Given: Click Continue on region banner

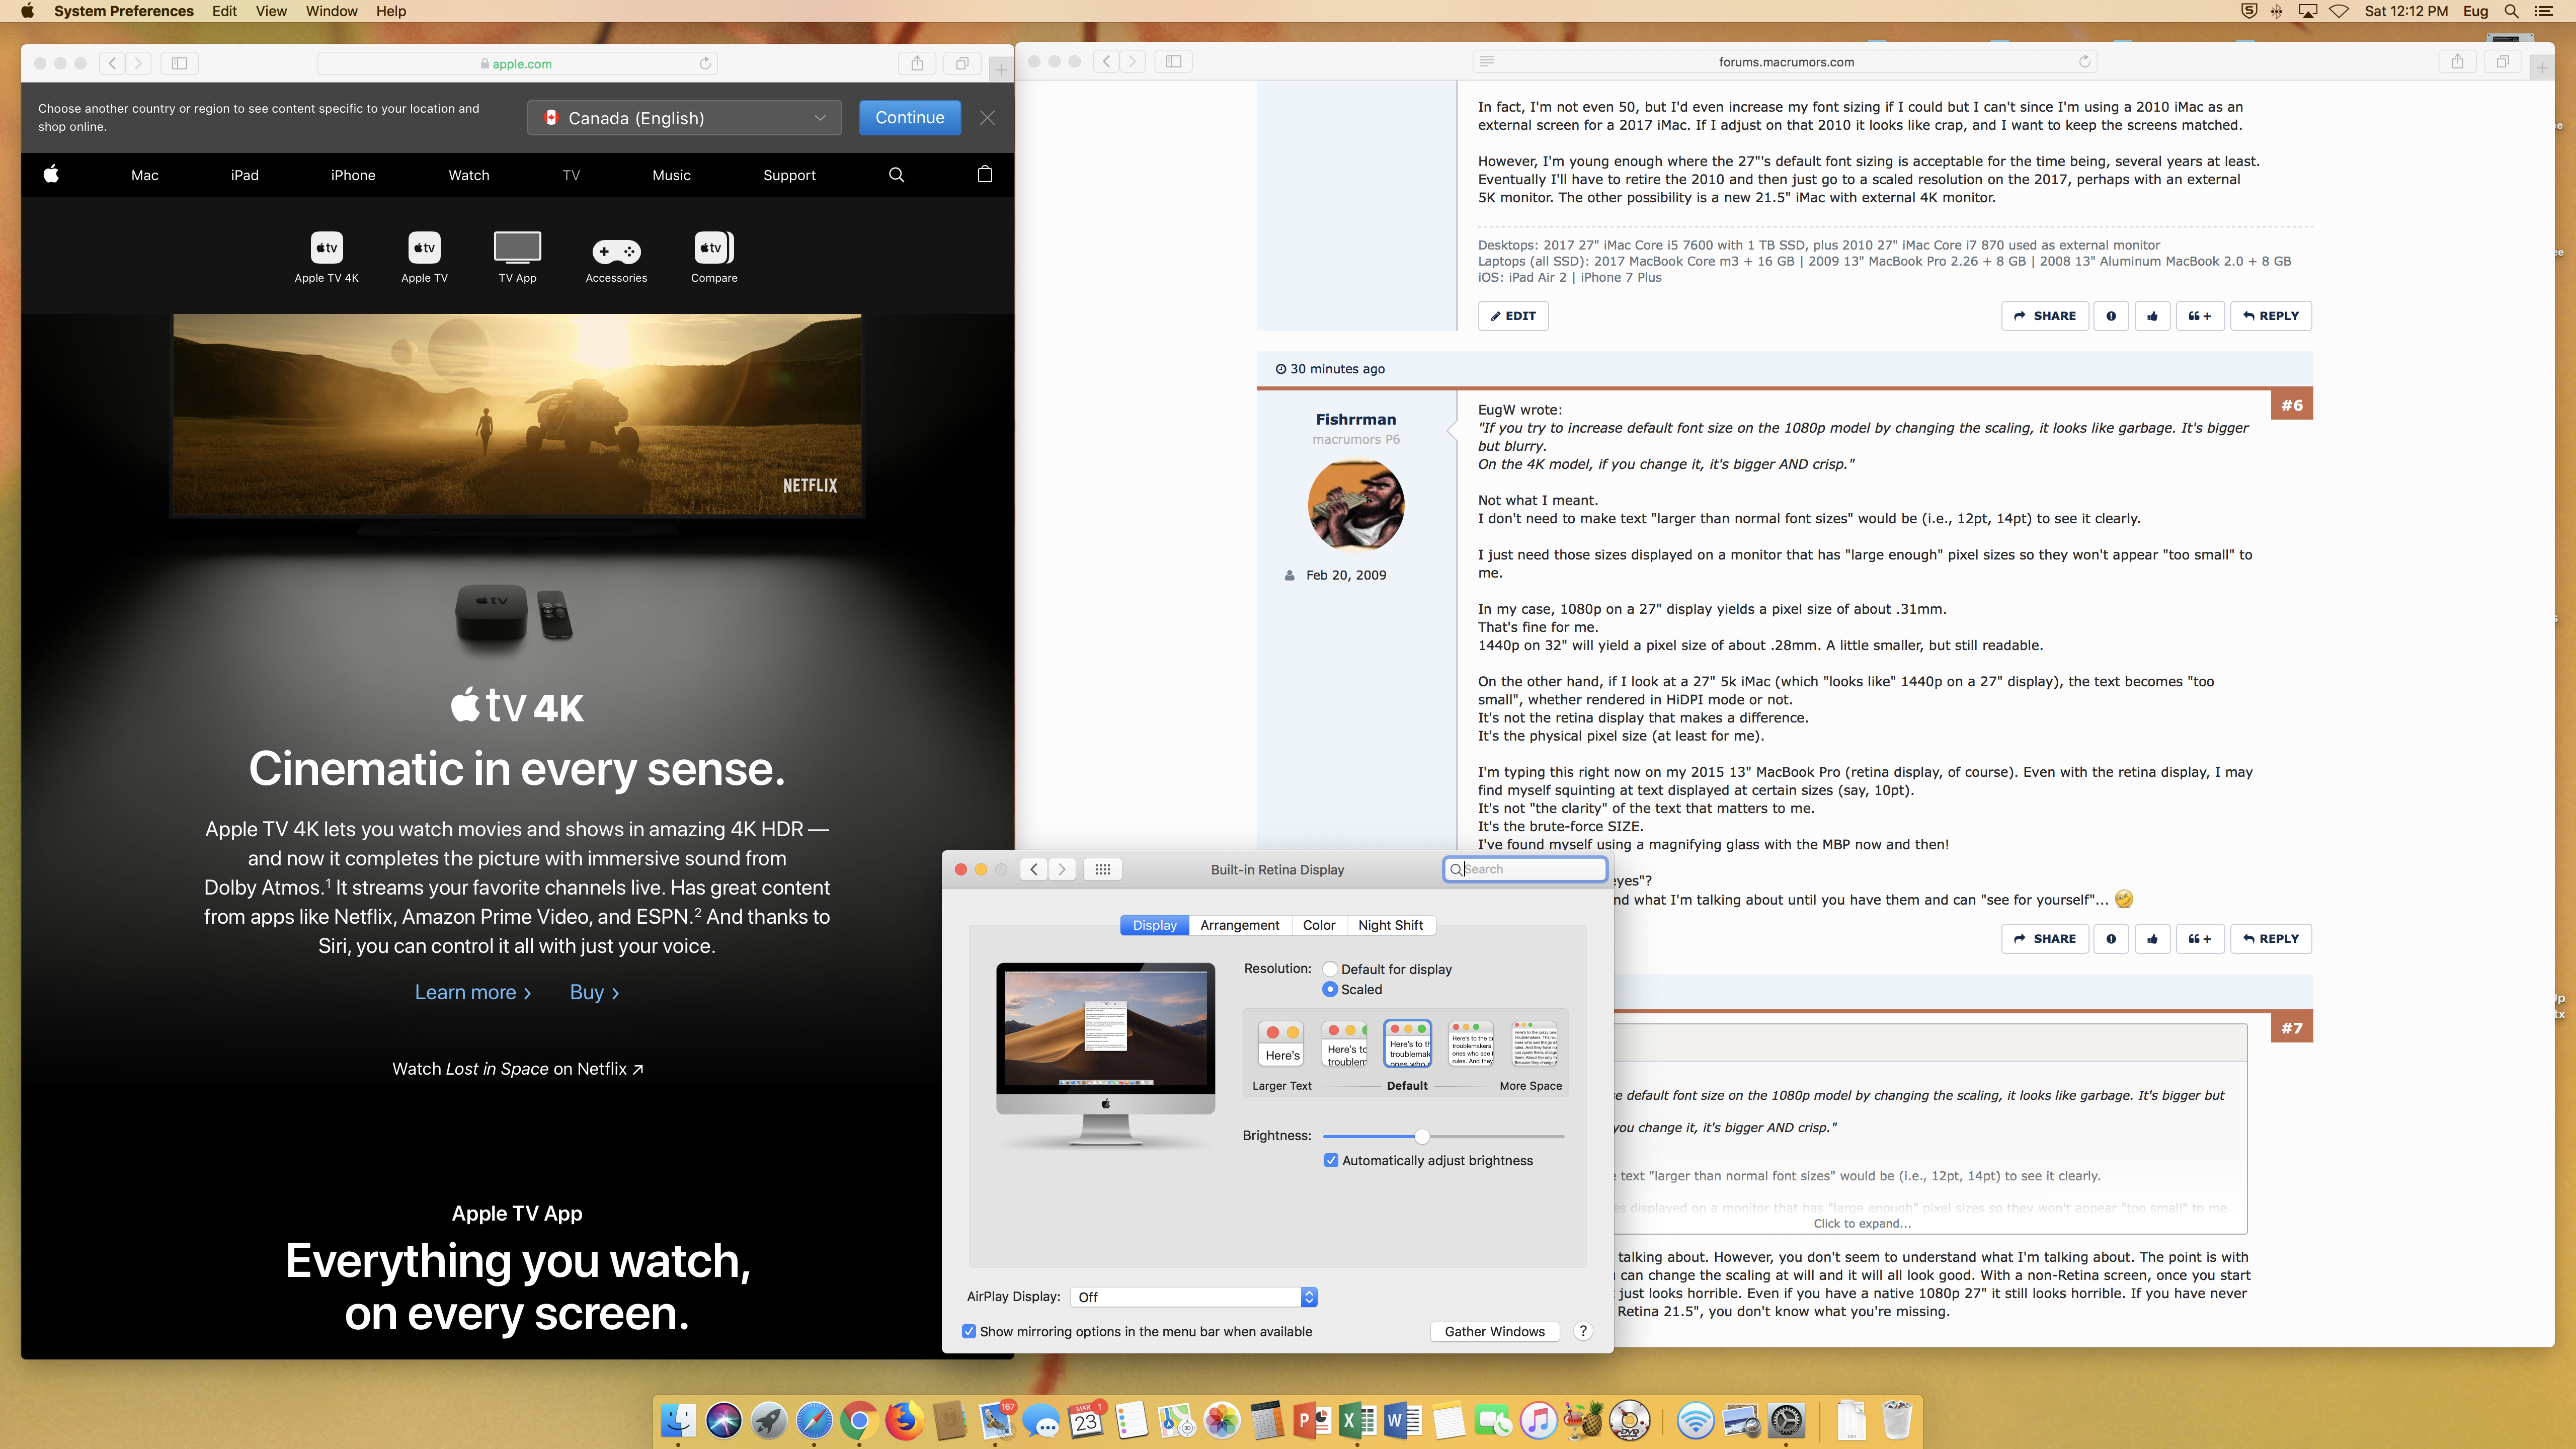Looking at the screenshot, I should [x=909, y=117].
